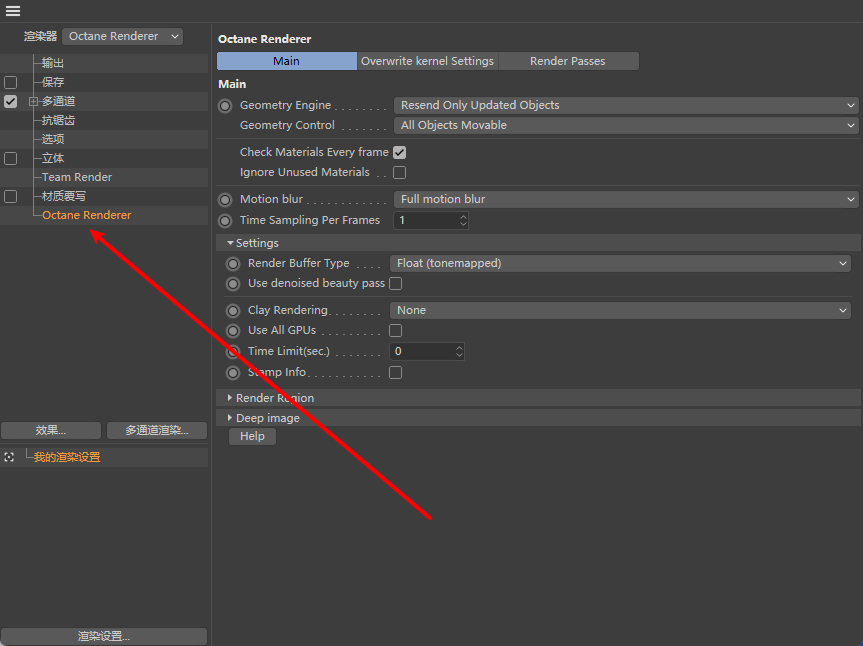Viewport: 863px width, 646px height.
Task: Click the 渲染设置... button
Action: click(x=104, y=636)
